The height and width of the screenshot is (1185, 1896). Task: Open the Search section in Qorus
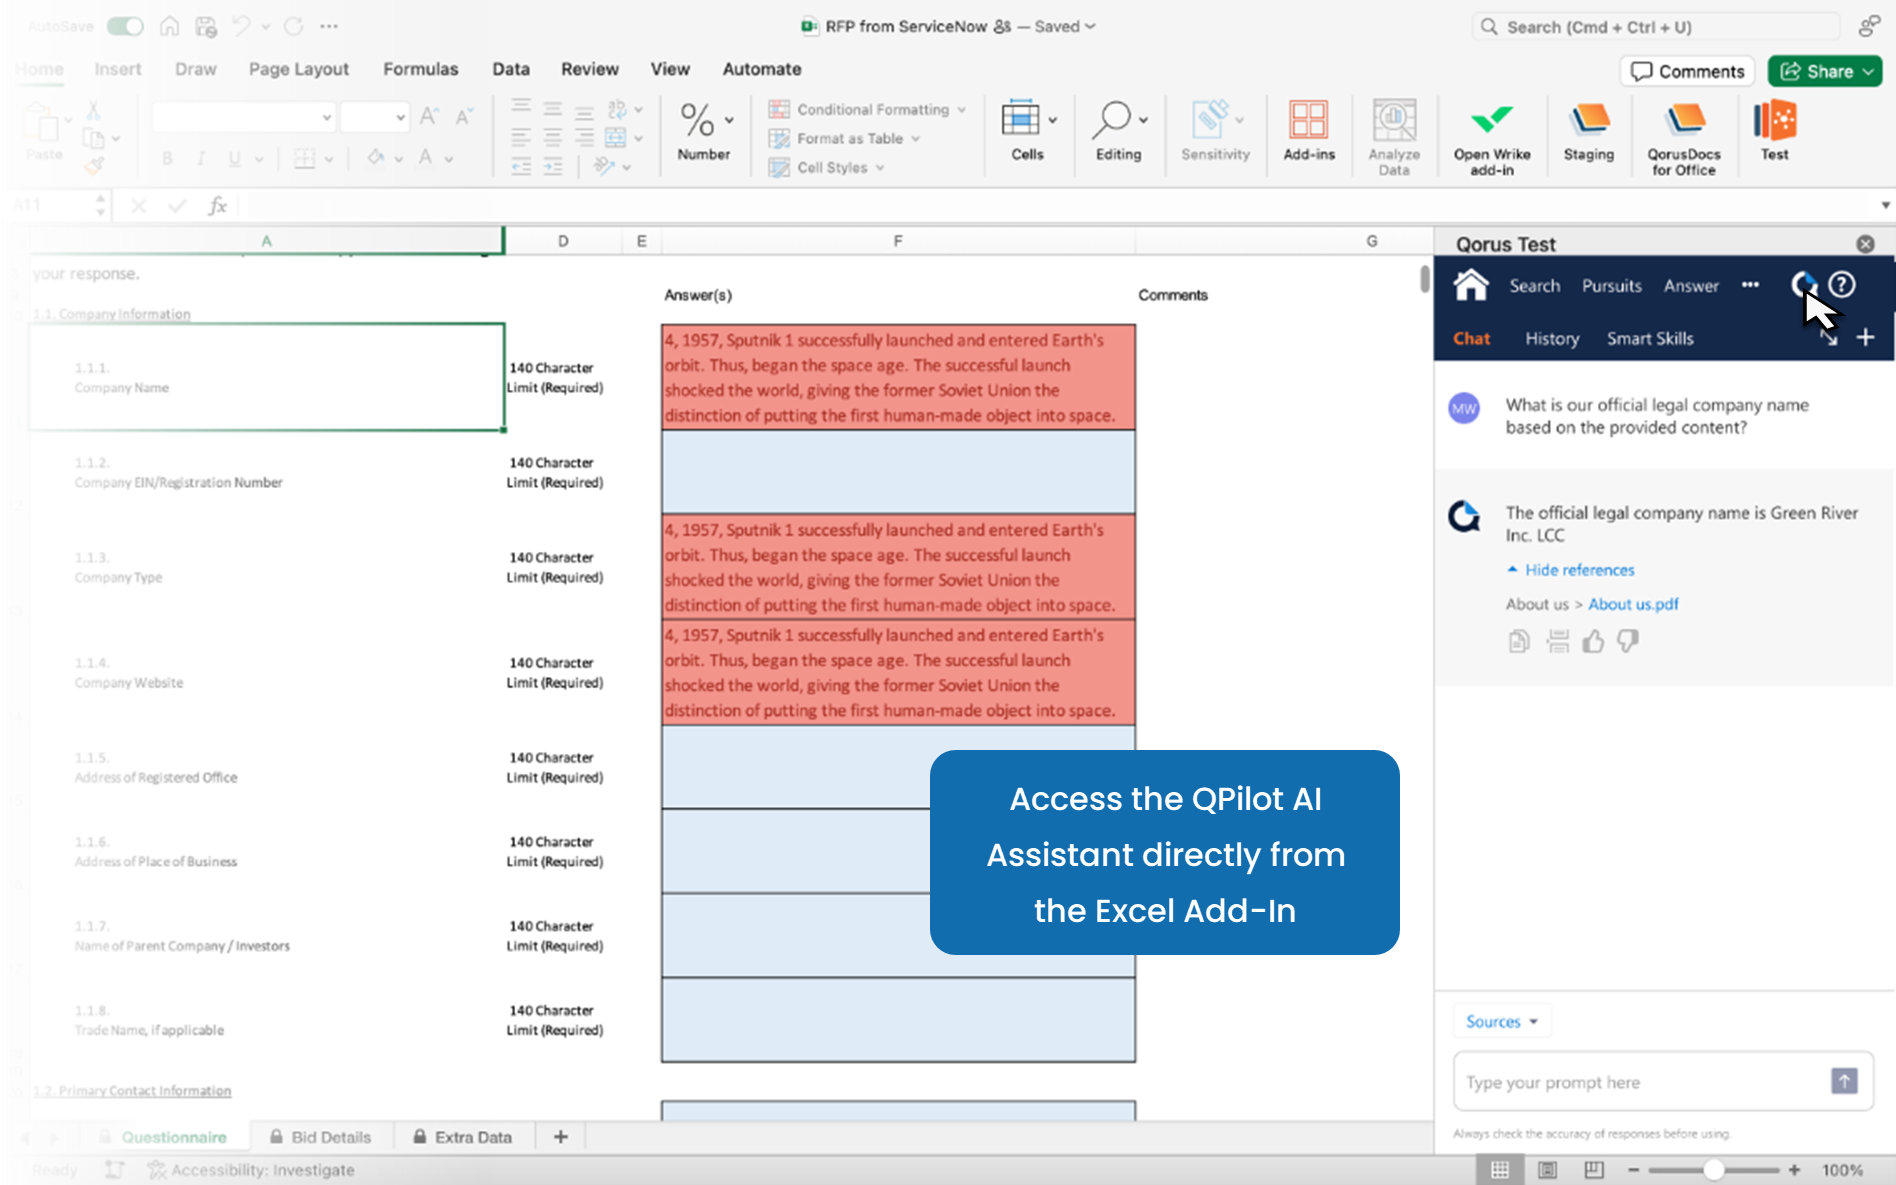1534,286
